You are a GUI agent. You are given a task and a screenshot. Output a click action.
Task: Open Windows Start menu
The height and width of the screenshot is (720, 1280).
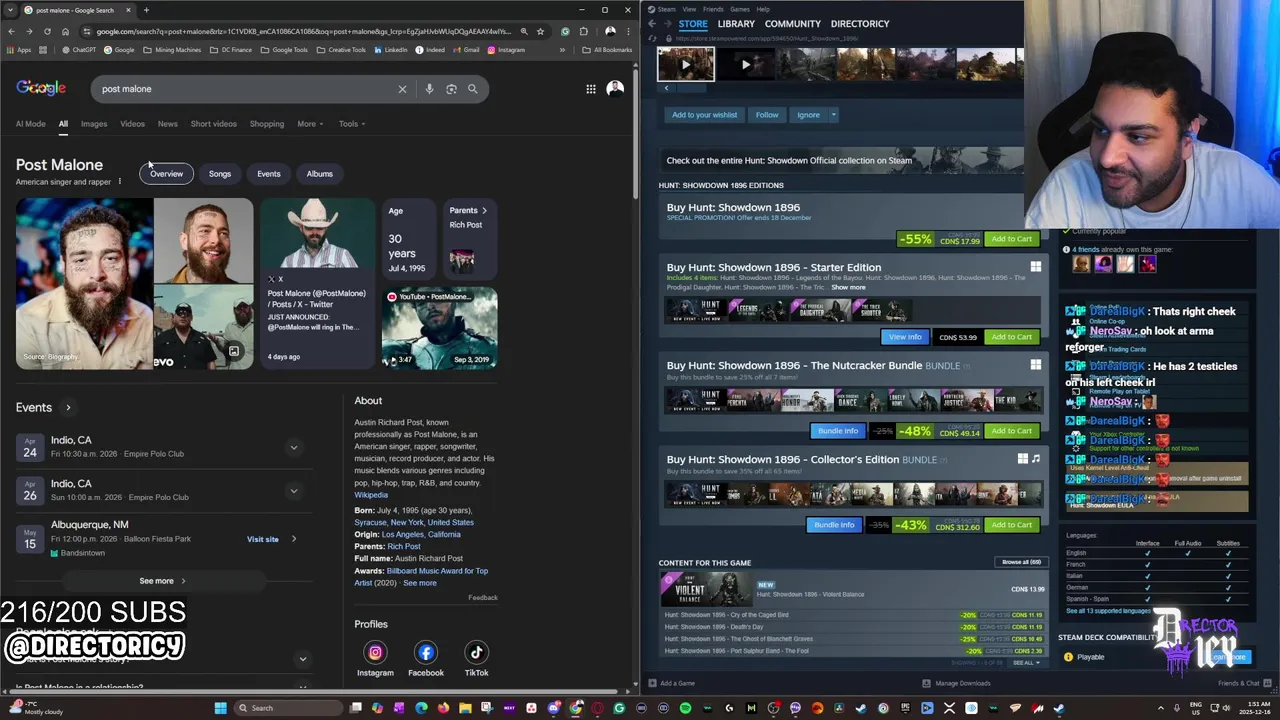coord(220,708)
